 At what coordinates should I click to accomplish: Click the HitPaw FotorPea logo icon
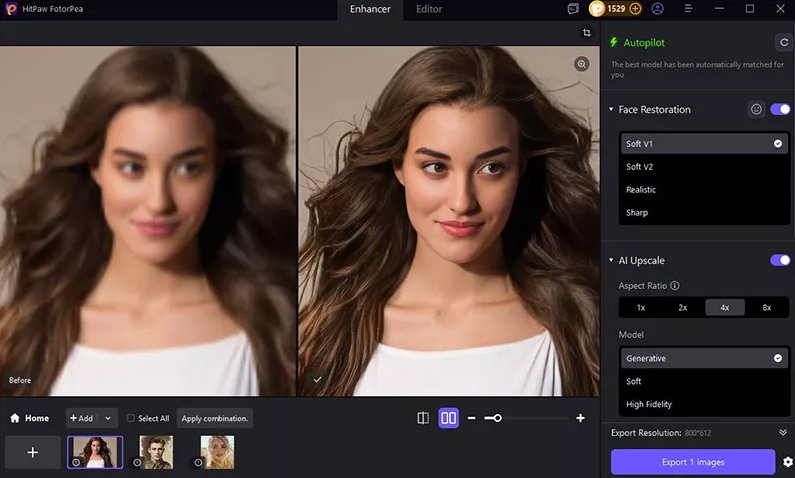click(11, 9)
